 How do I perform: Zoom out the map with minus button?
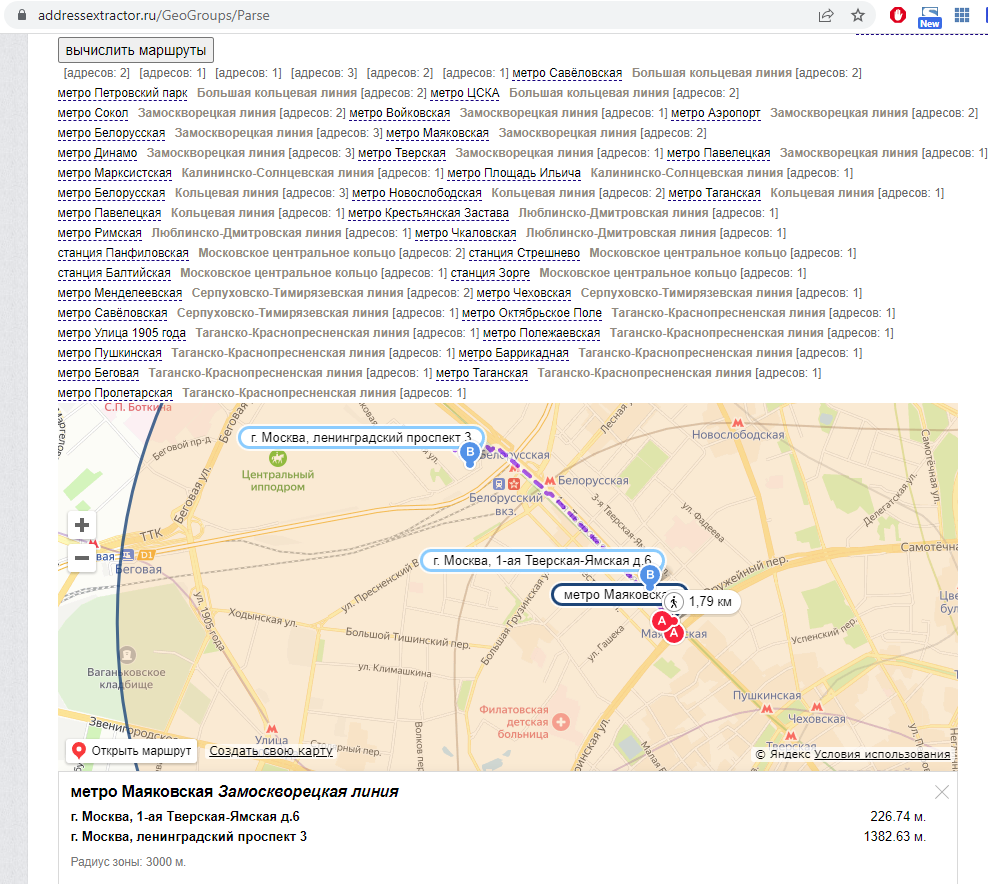tap(82, 558)
